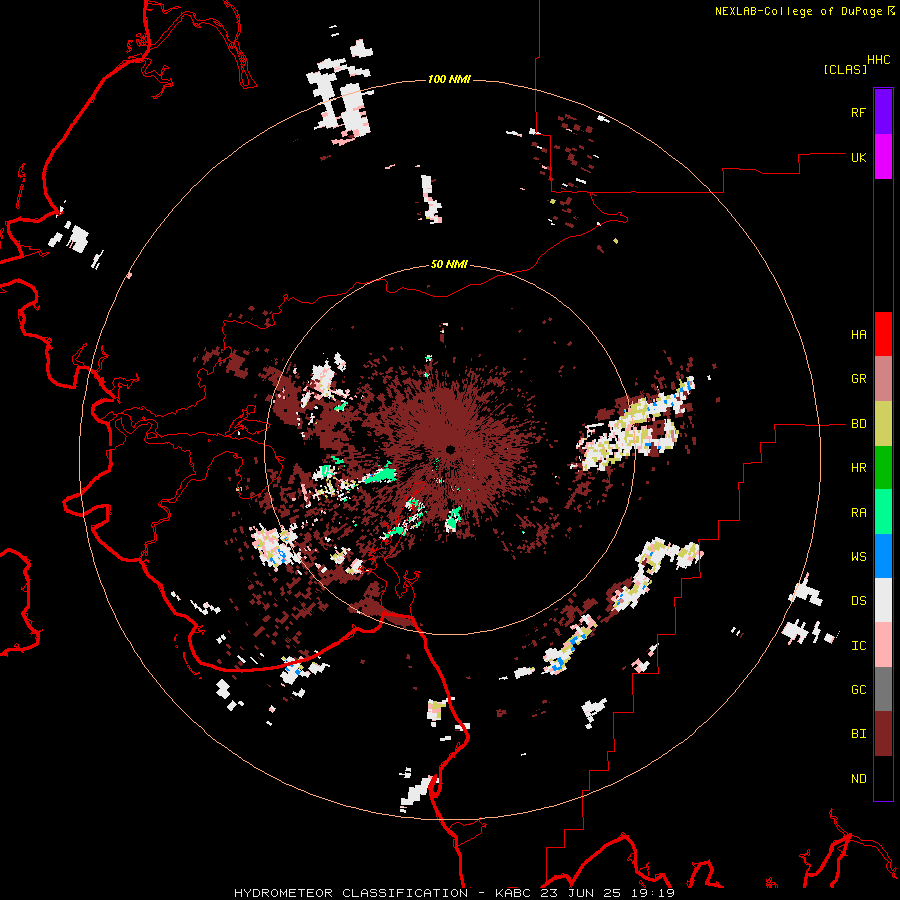Click the UK magenta legend swatch
The image size is (900, 900).
click(883, 156)
